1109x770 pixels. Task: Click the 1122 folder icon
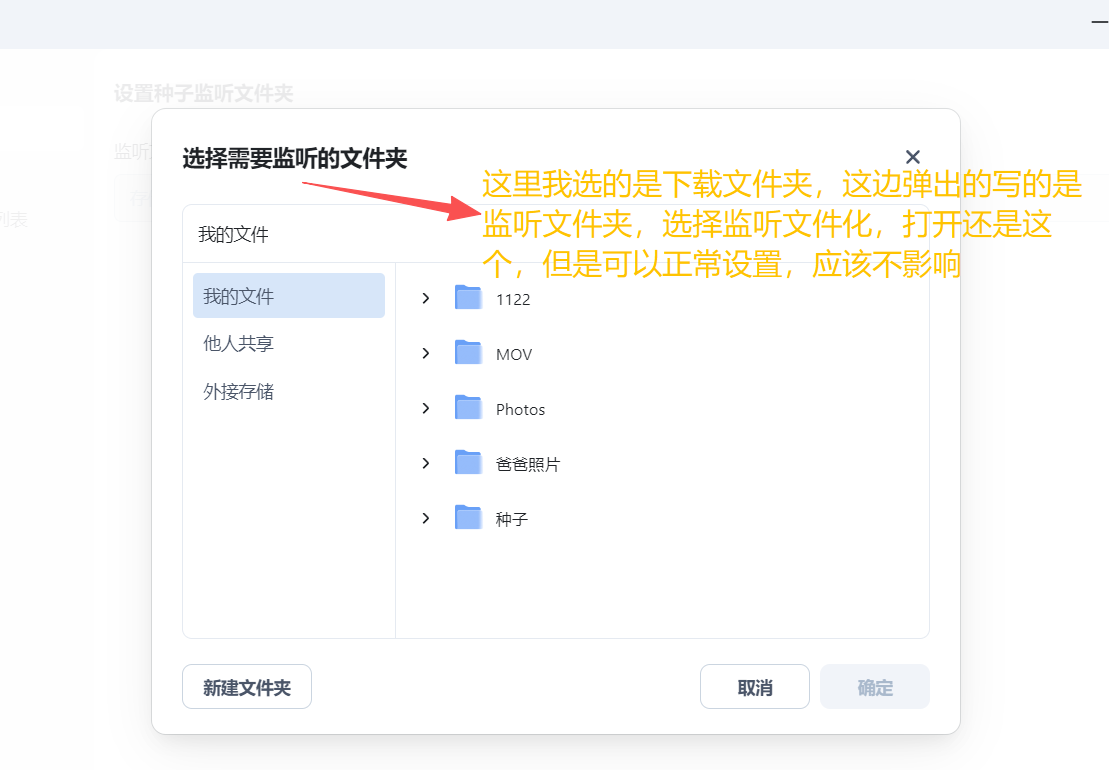(468, 298)
